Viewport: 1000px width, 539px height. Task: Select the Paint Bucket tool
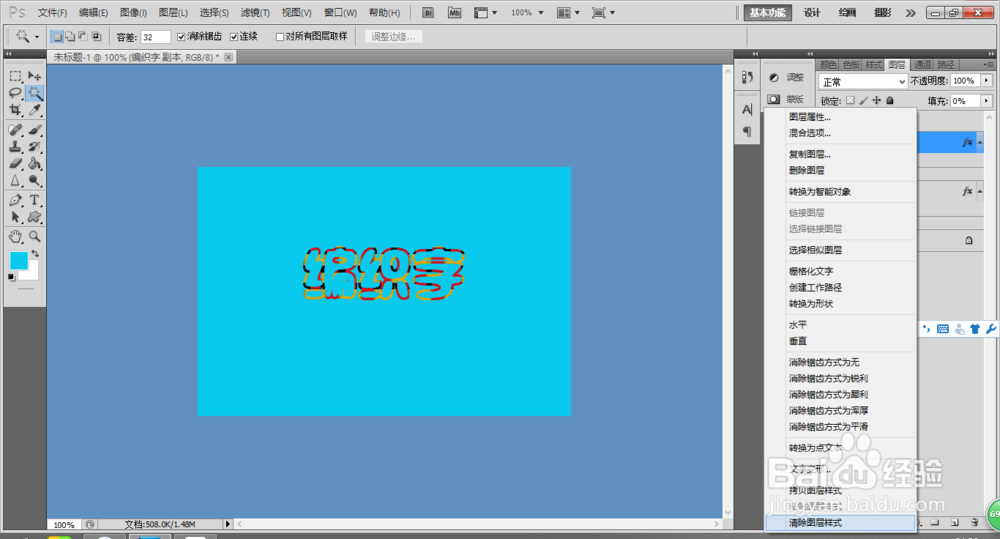coord(34,163)
